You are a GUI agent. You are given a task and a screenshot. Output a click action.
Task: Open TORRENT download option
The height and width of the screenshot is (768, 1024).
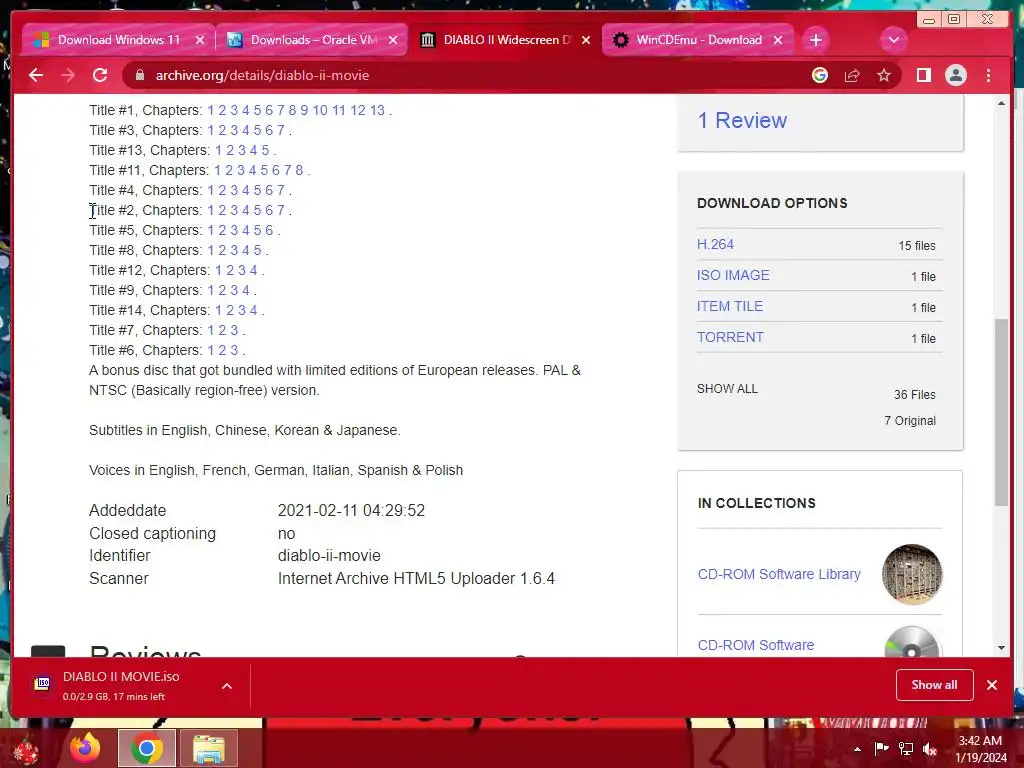tap(730, 337)
